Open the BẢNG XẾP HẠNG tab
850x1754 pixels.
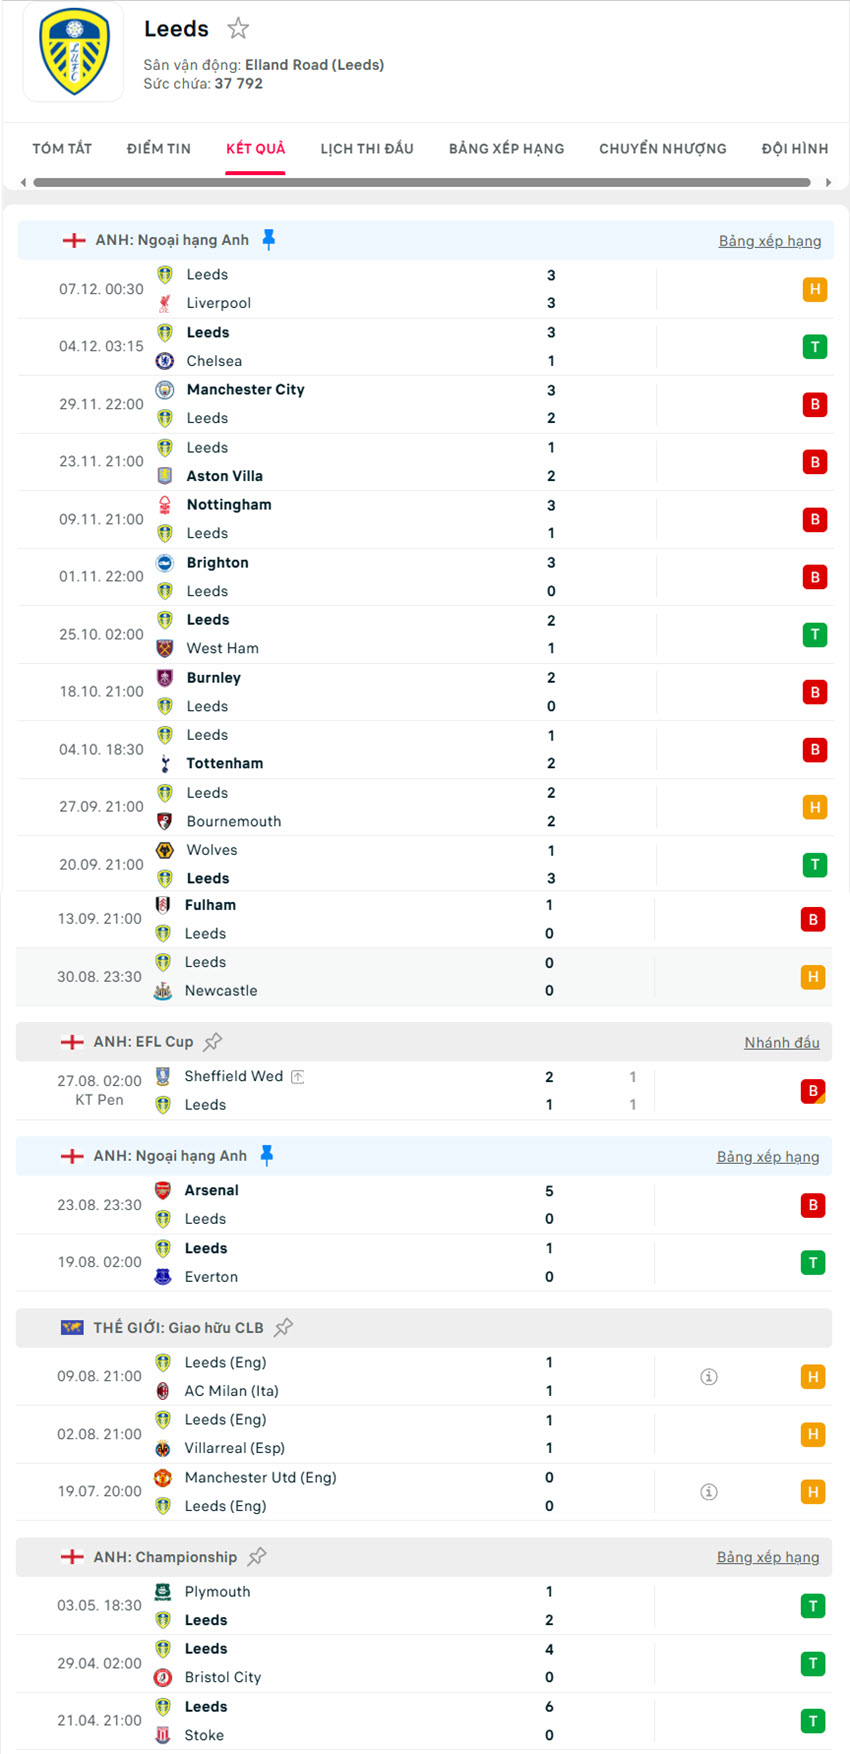[x=506, y=149]
